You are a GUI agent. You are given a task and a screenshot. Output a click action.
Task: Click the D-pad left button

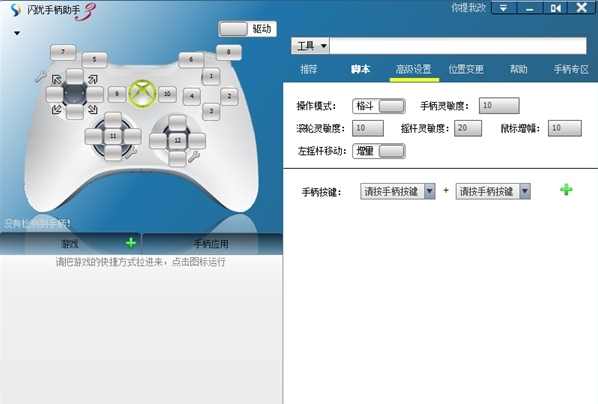[55, 95]
